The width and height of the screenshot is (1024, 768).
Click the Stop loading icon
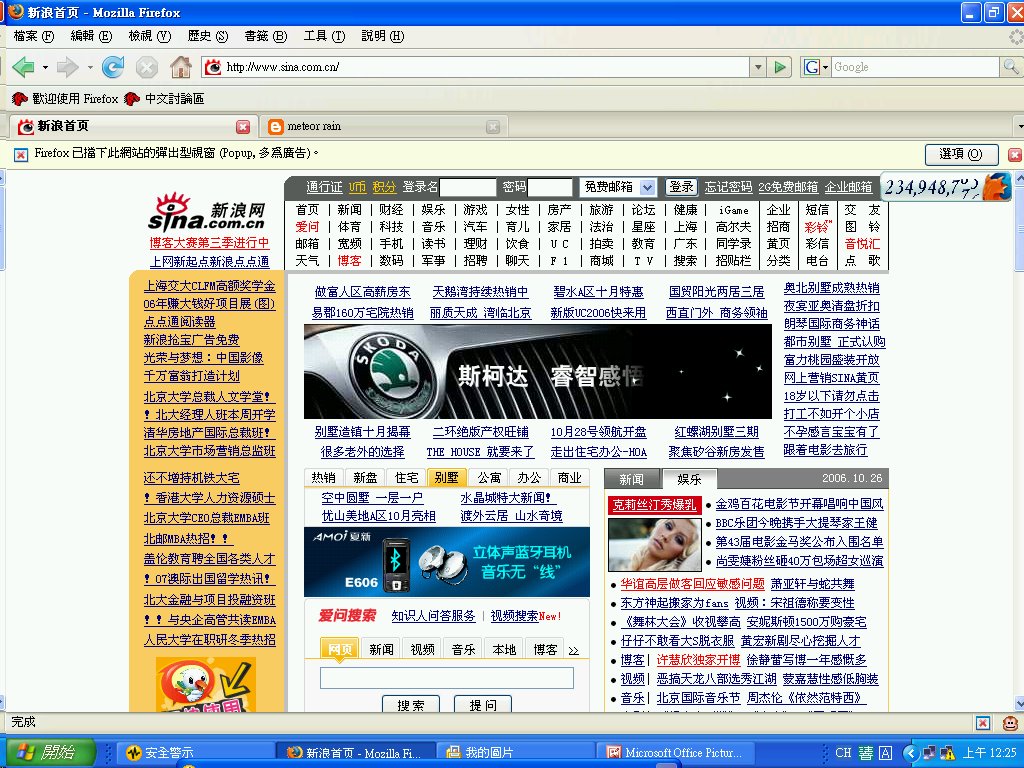(x=147, y=67)
